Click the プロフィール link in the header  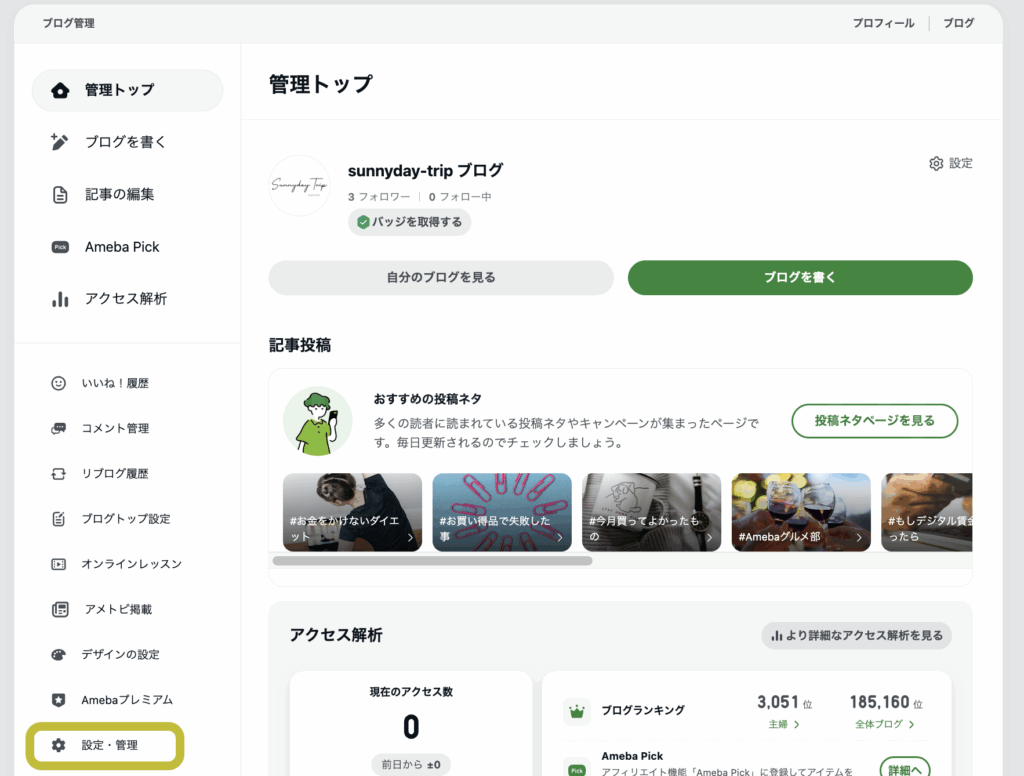[884, 23]
